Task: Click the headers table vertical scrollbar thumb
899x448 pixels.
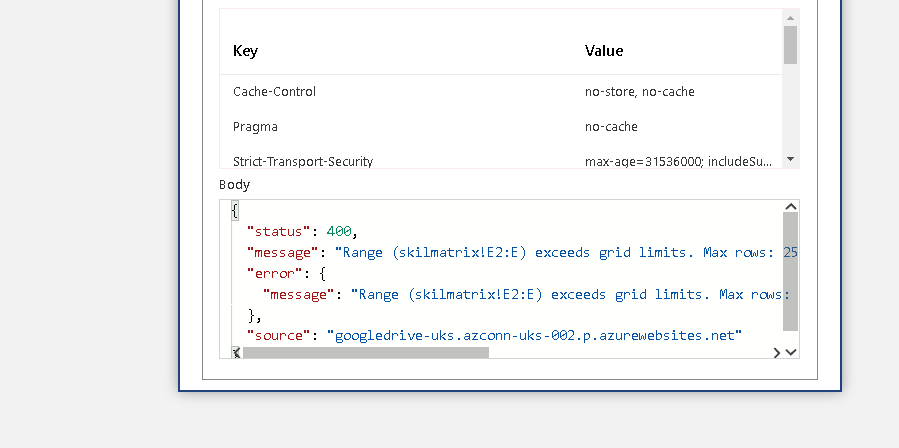Action: [x=790, y=45]
